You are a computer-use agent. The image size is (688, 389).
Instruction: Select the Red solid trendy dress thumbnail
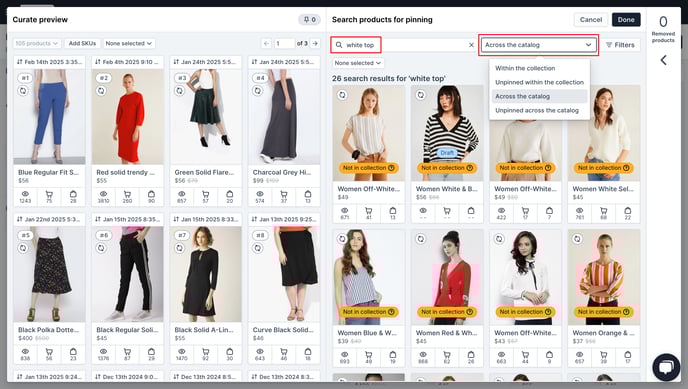click(127, 117)
